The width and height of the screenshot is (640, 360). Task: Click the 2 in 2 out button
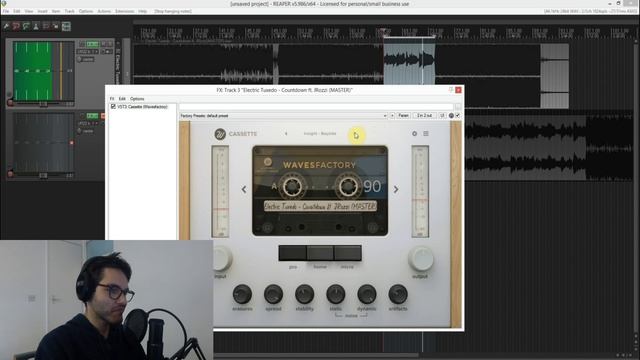pyautogui.click(x=424, y=116)
